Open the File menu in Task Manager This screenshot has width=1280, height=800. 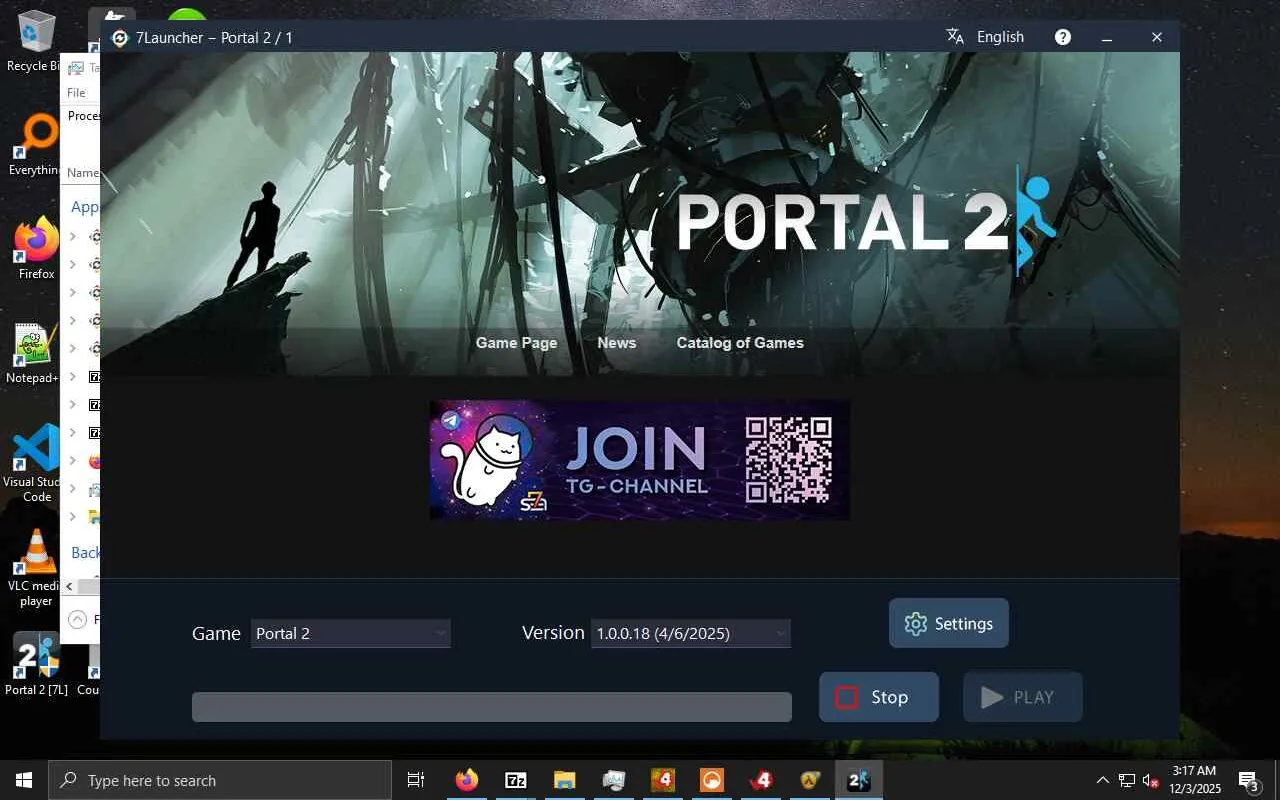pyautogui.click(x=76, y=92)
